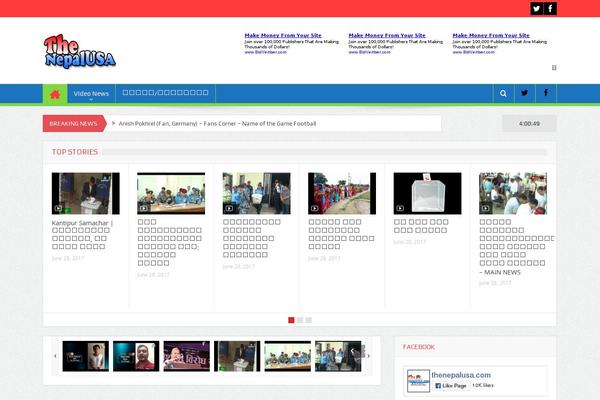Open first bottom carousel thumbnail of young man

(x=86, y=356)
